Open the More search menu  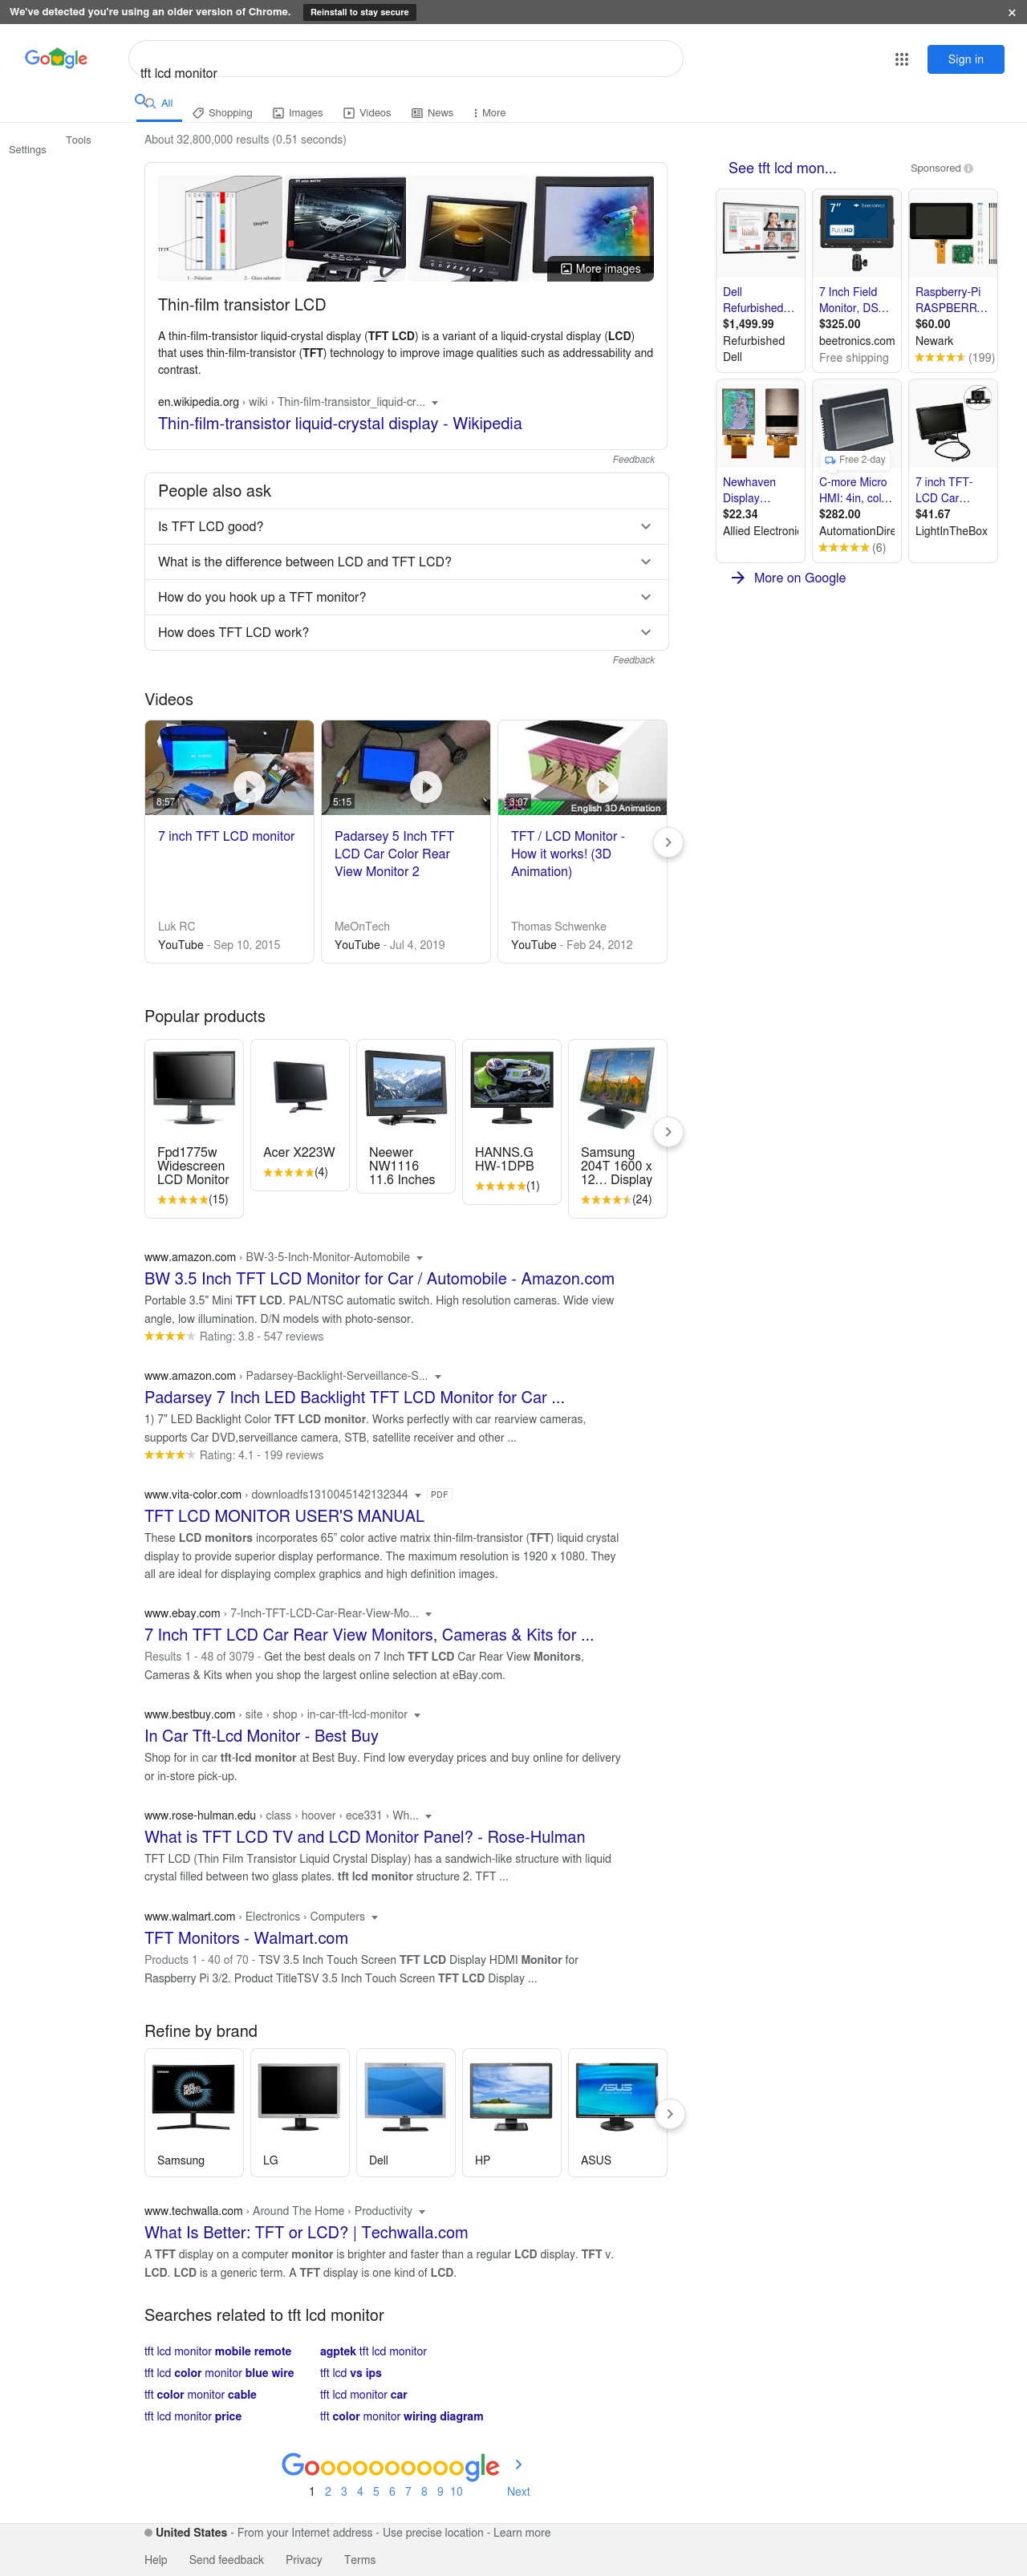point(489,113)
